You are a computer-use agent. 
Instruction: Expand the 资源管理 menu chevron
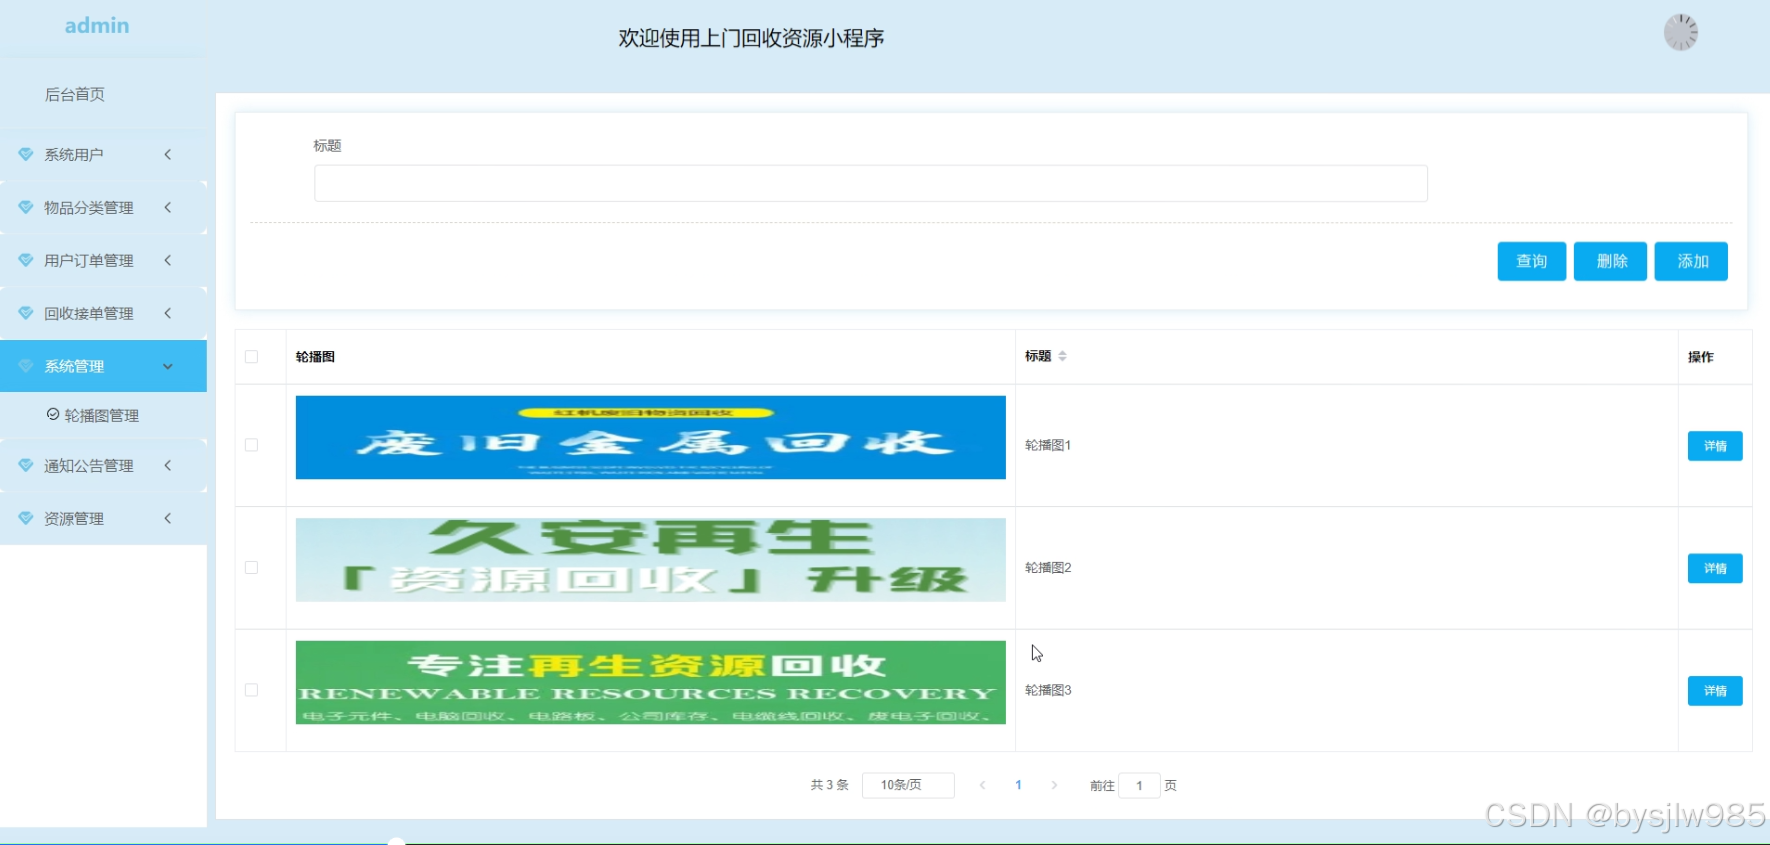pos(168,518)
